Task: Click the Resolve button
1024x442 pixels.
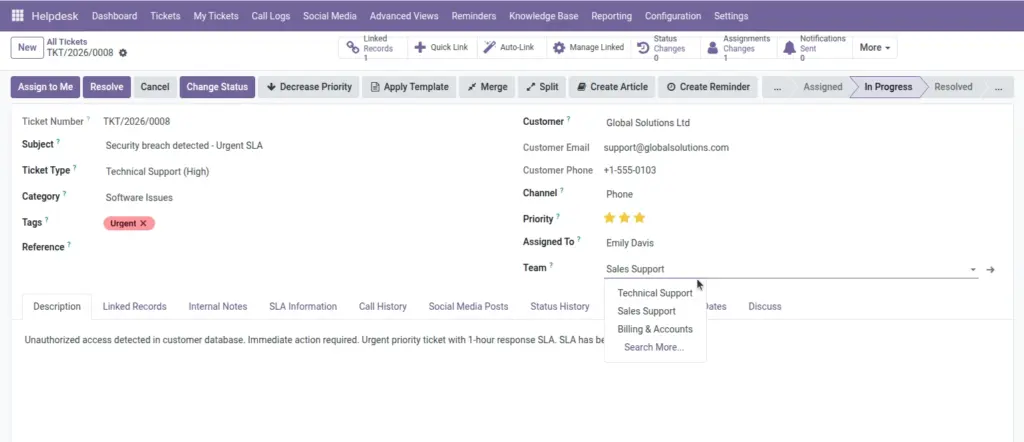Action: pyautogui.click(x=106, y=87)
